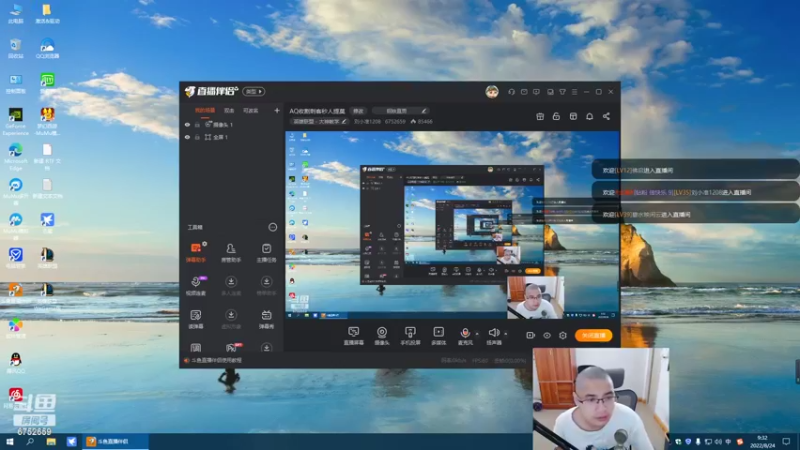Open the mail message icon in title bar

(524, 92)
